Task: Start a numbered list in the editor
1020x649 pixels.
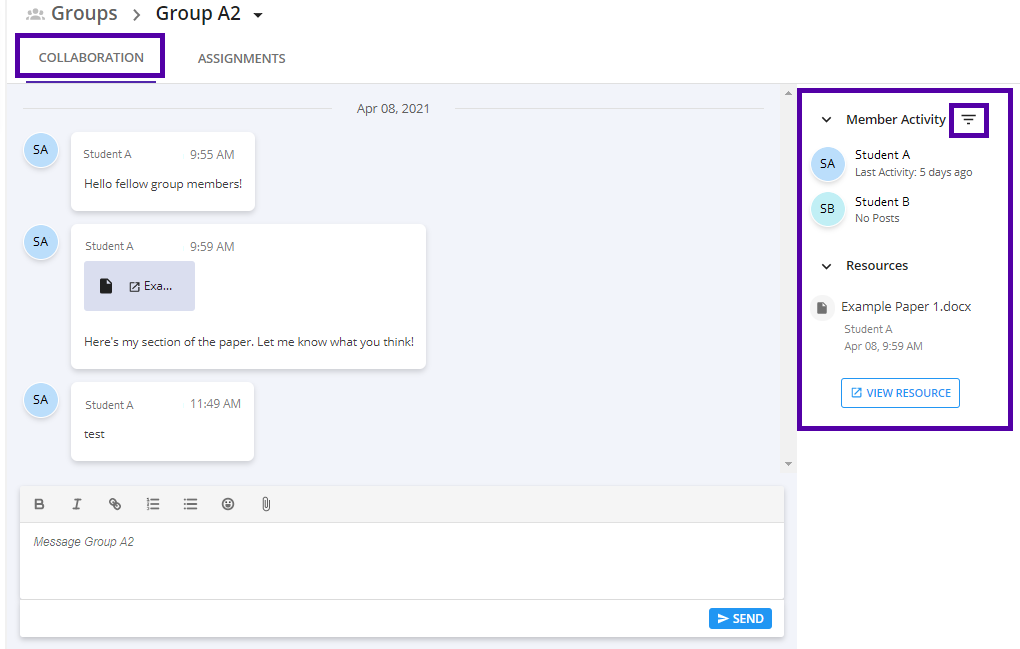Action: (x=153, y=504)
